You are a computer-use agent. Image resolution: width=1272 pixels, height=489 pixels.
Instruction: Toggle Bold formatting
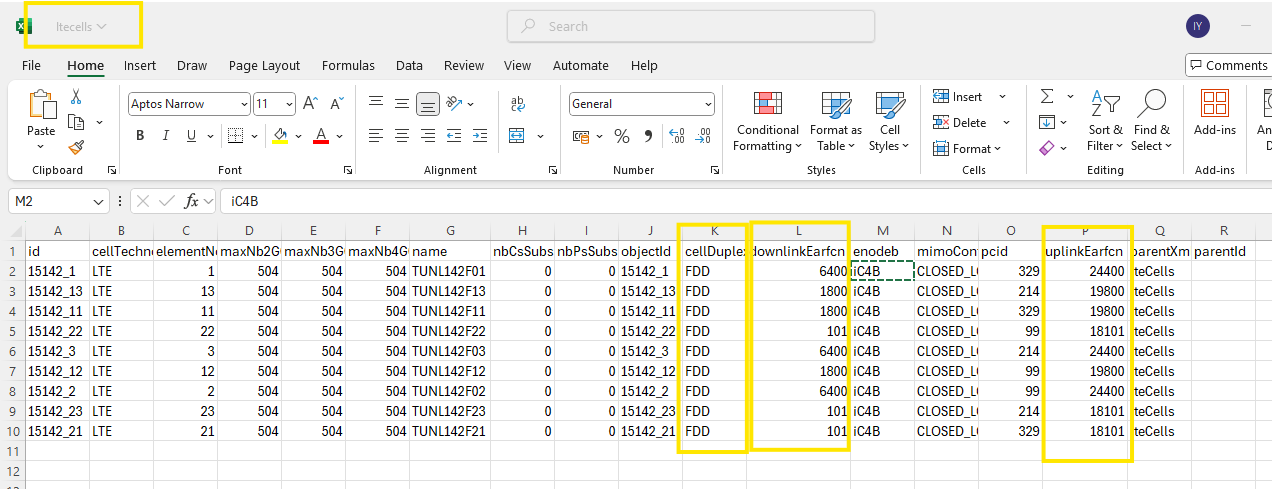coord(140,136)
